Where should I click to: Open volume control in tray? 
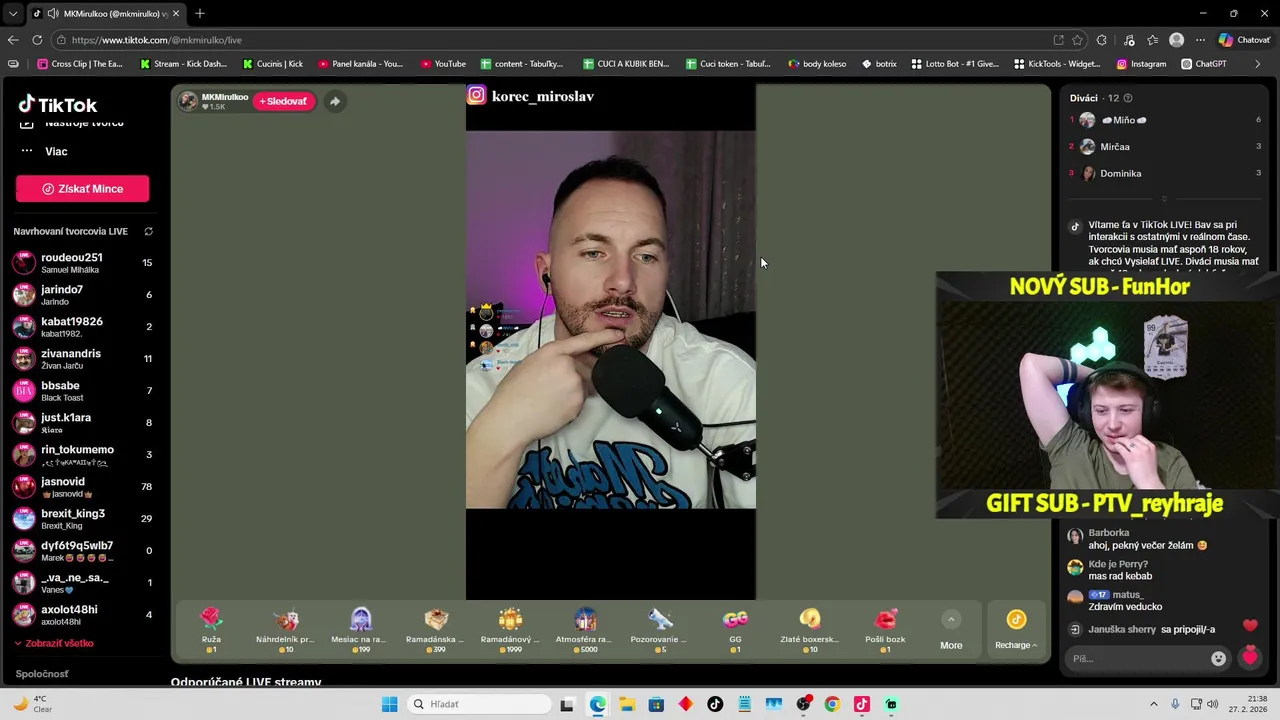(x=1213, y=704)
